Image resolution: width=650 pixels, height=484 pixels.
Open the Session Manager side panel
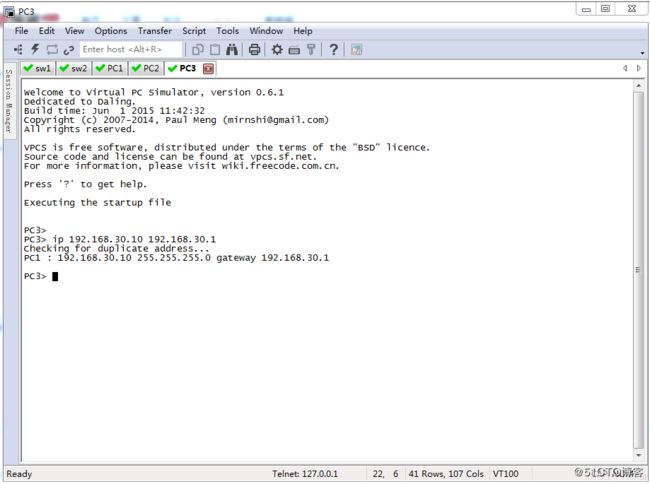point(9,101)
